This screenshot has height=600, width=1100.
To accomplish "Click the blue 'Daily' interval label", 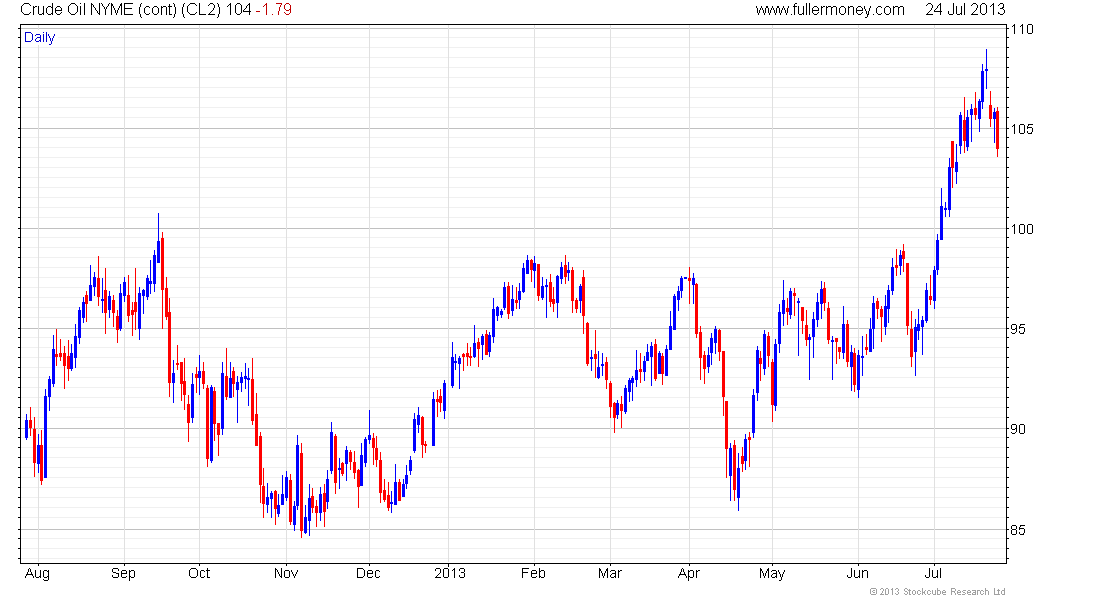I will click(39, 37).
